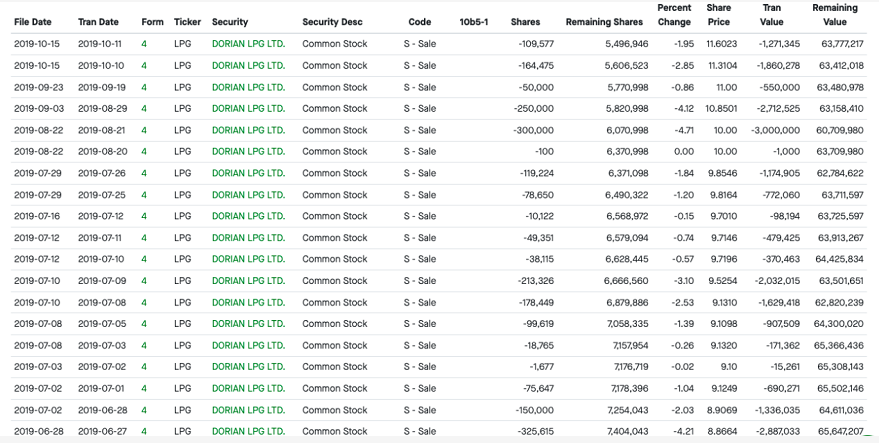
Task: Open DORIAN LPG LTD. link in 2019-10-10 row
Action: [248, 66]
